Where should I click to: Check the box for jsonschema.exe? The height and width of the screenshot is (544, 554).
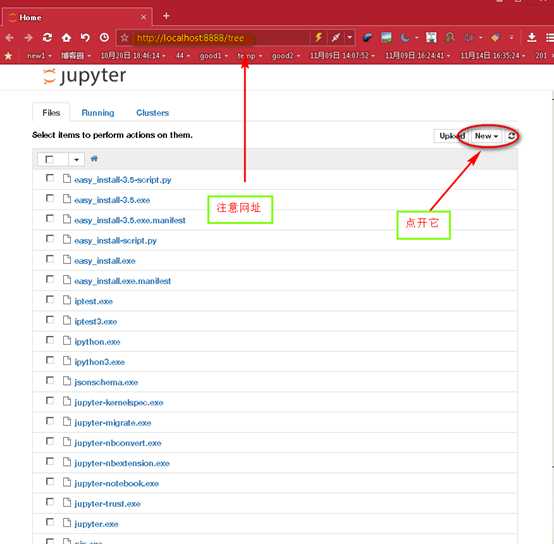50,380
